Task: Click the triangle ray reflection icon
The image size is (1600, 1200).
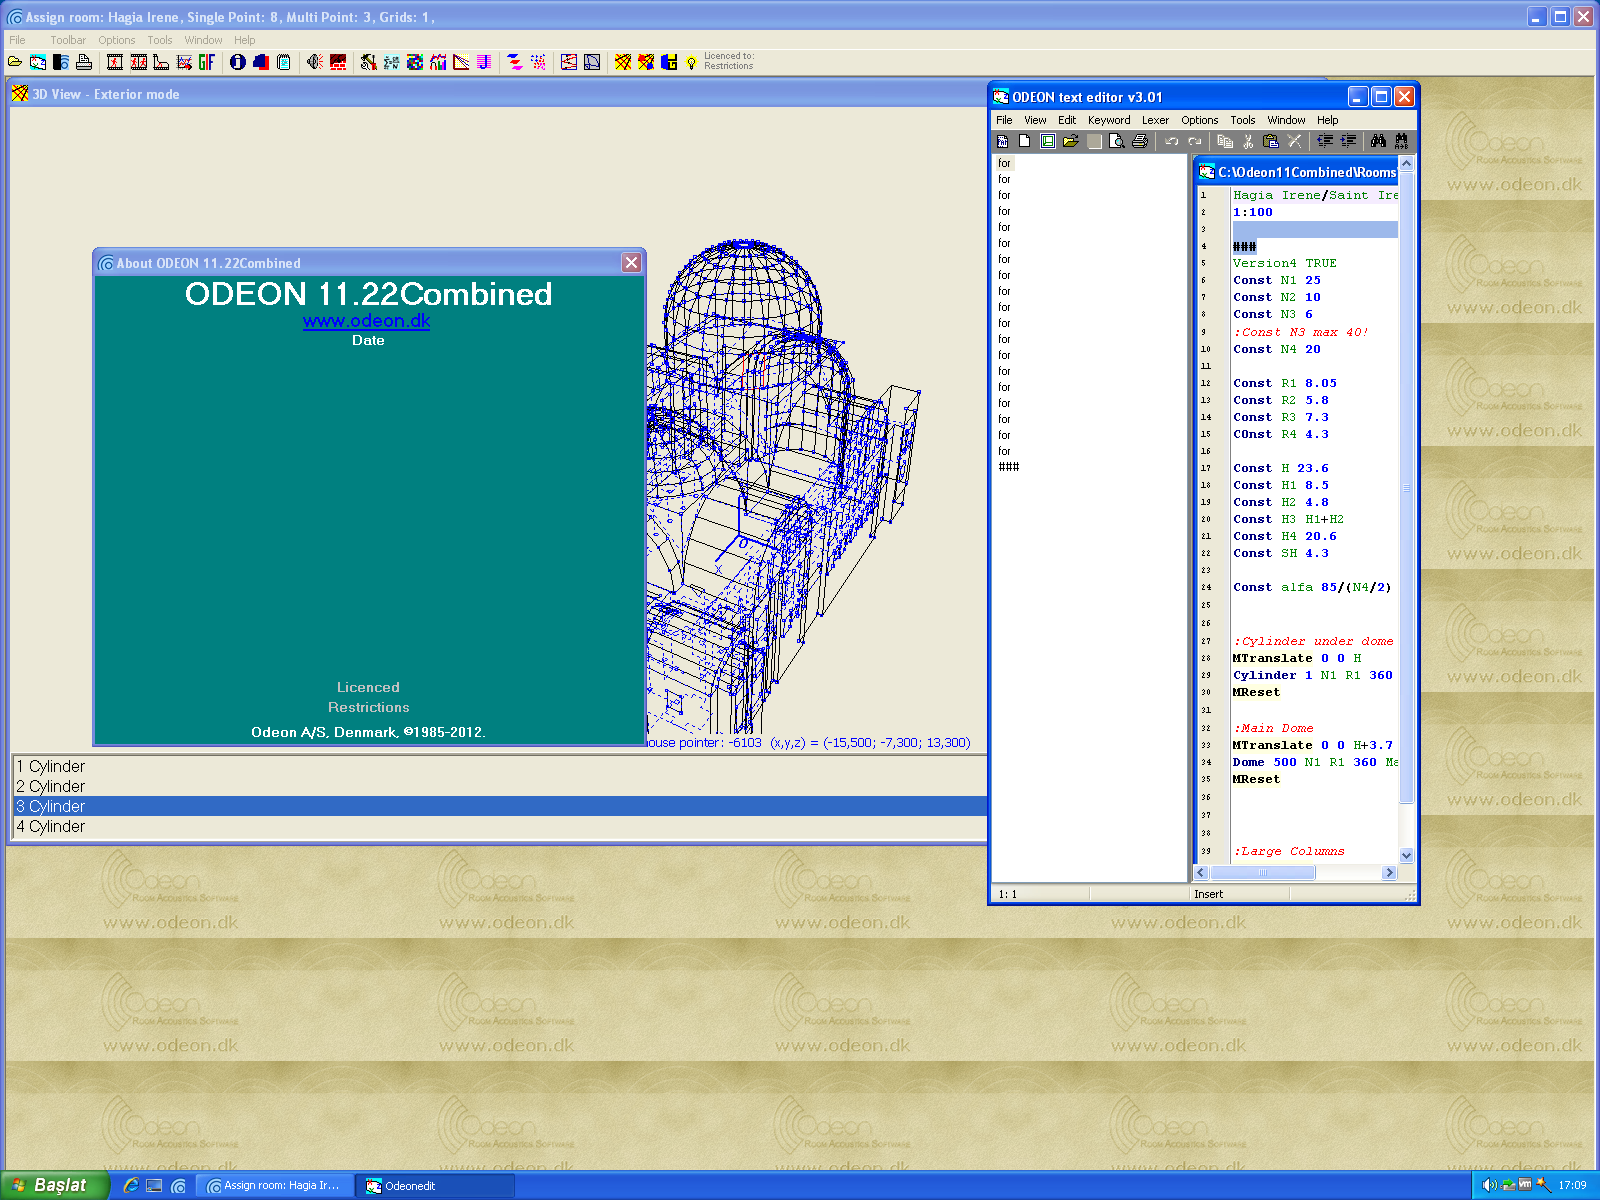Action: click(461, 62)
